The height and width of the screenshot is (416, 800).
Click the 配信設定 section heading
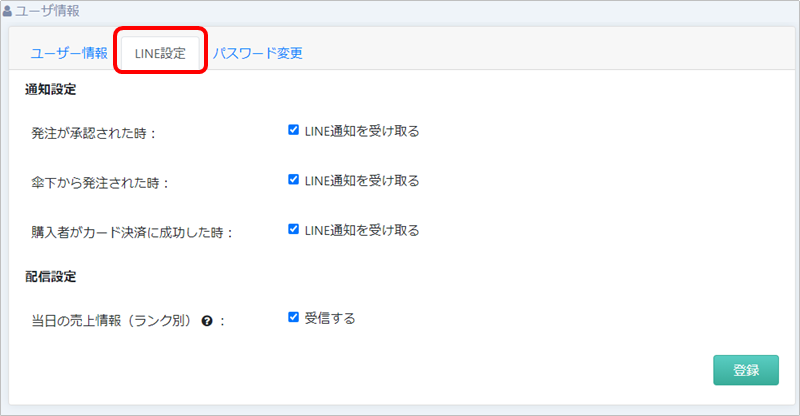[x=51, y=276]
